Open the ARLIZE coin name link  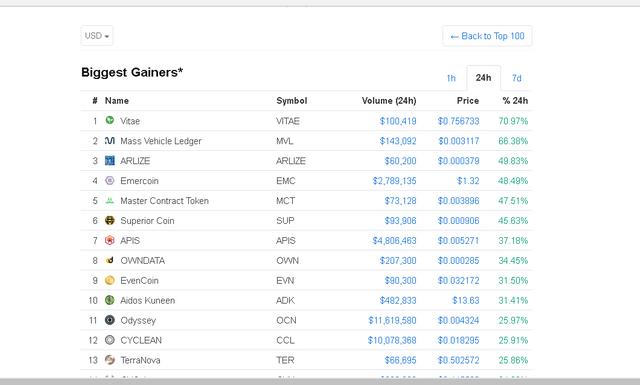click(135, 161)
